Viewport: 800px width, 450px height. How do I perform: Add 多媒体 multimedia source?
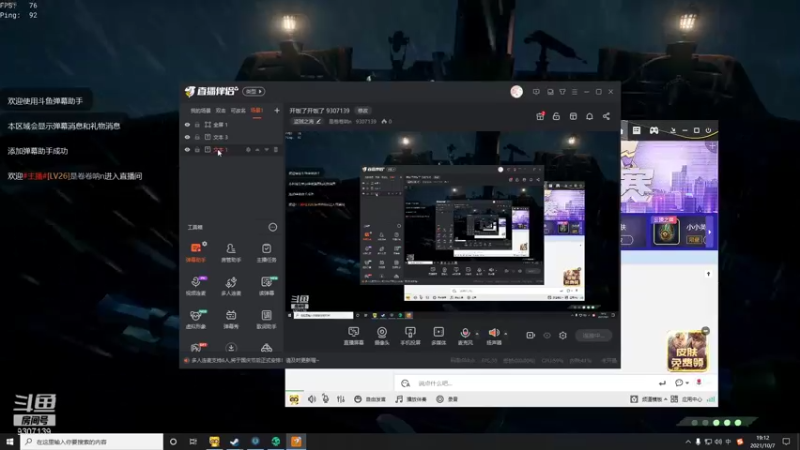(x=438, y=336)
